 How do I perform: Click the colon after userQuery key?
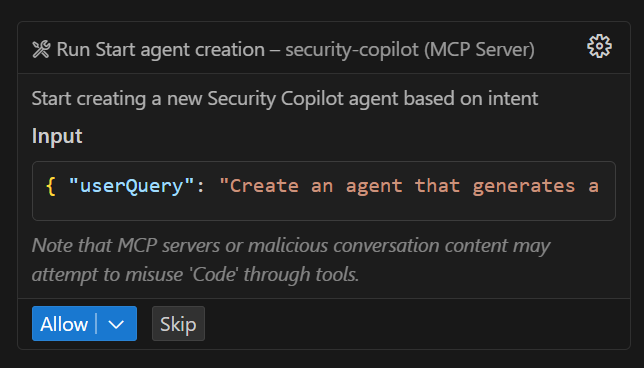click(x=200, y=187)
